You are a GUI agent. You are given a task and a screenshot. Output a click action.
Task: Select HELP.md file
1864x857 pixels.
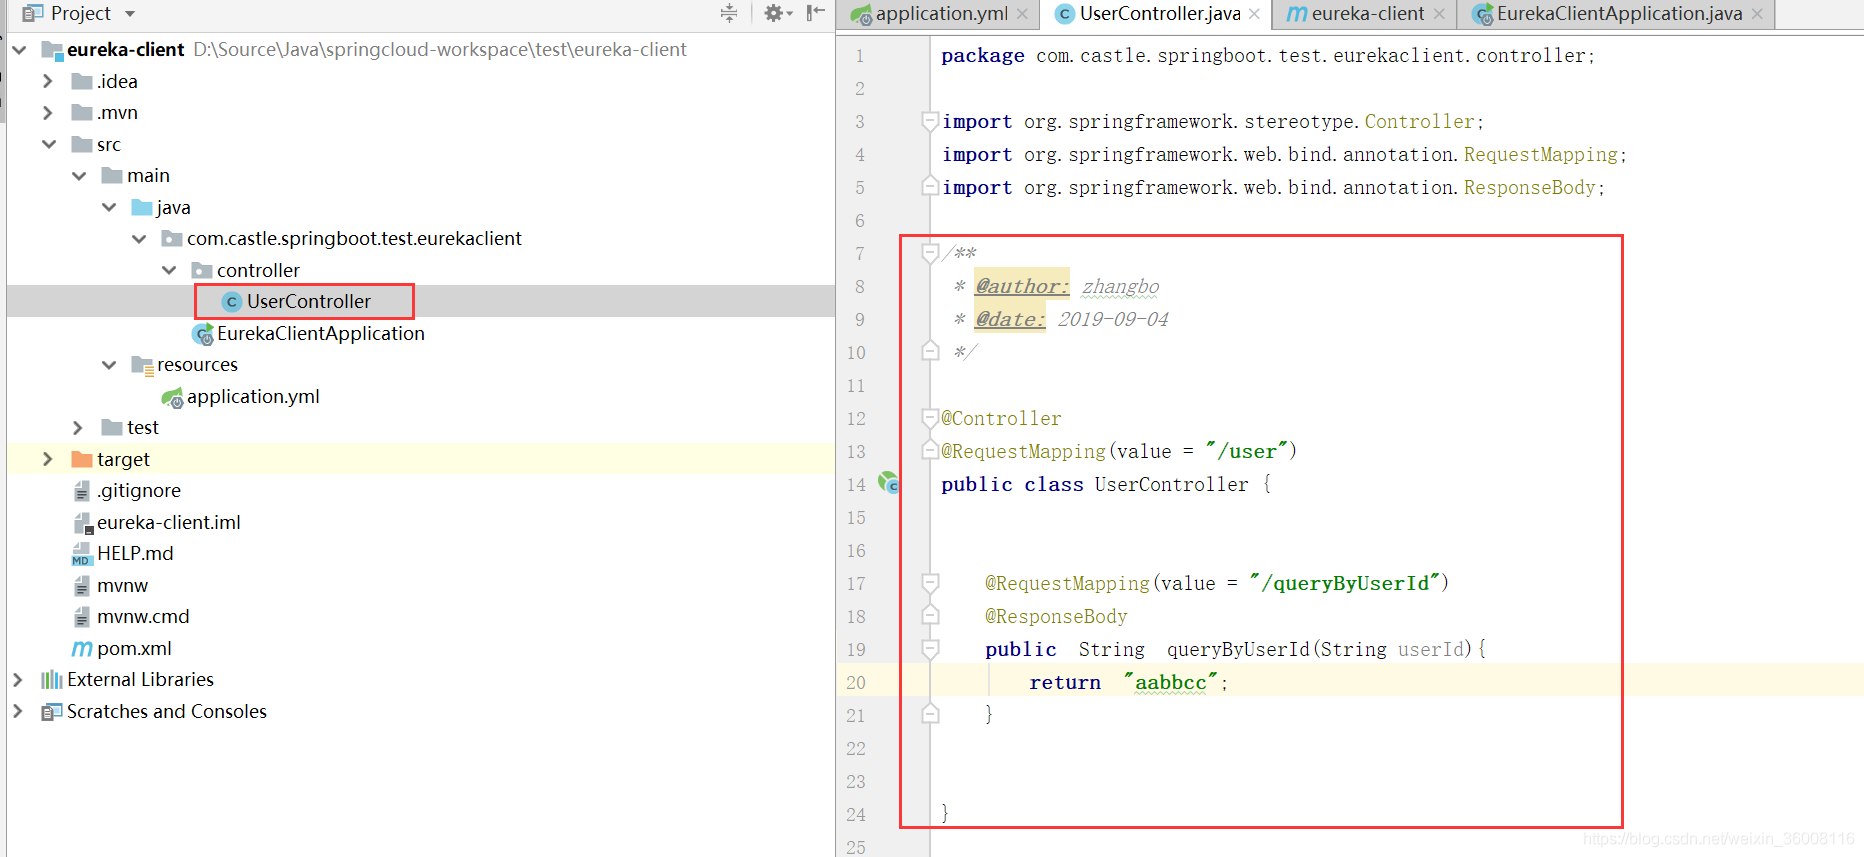pos(135,553)
